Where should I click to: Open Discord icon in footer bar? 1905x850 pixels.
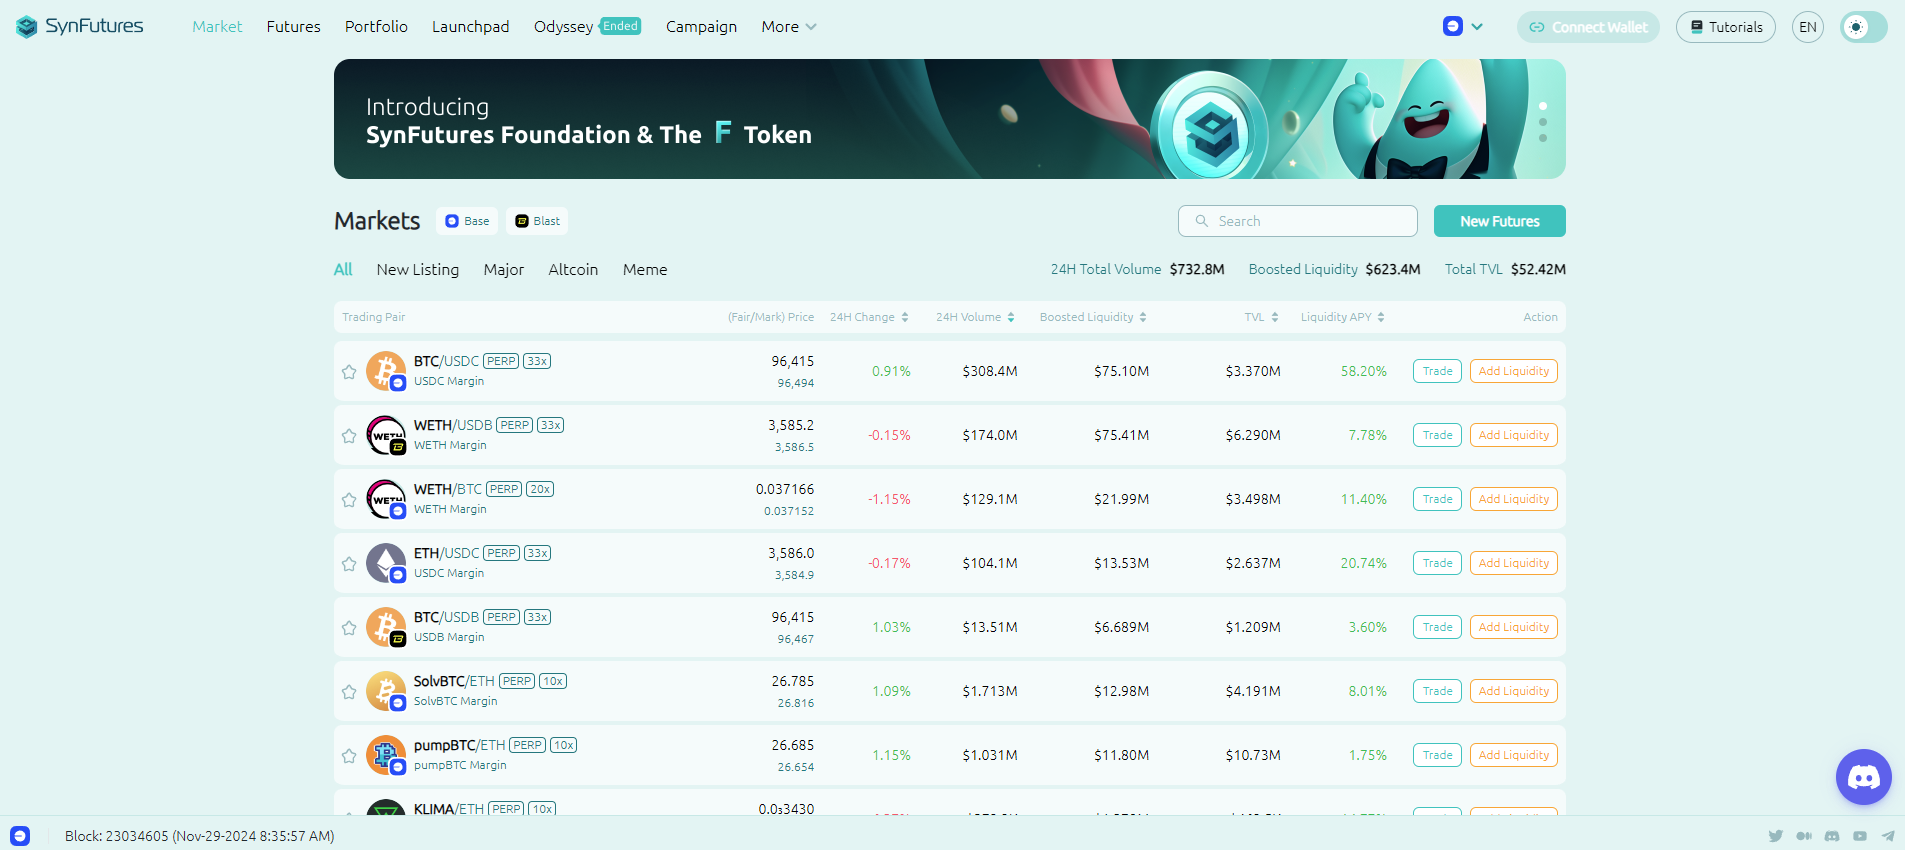tap(1832, 836)
